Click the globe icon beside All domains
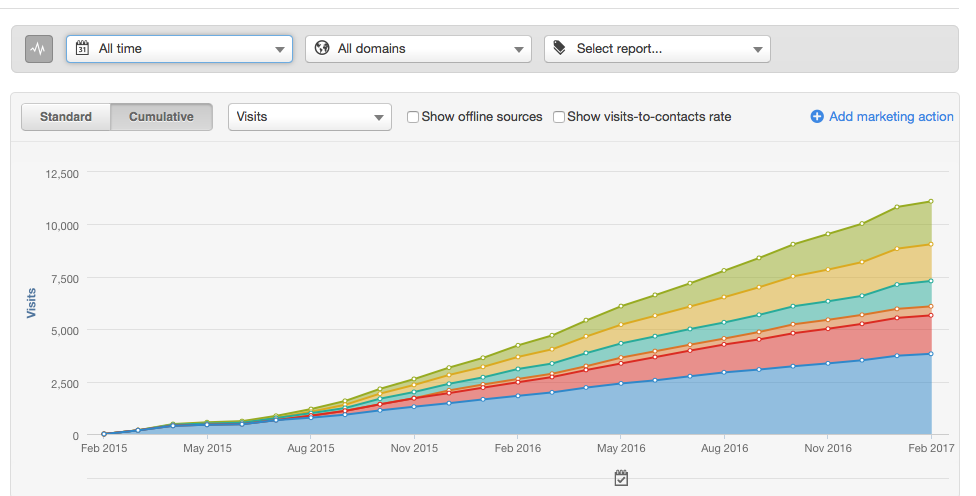This screenshot has width=976, height=496. 322,48
